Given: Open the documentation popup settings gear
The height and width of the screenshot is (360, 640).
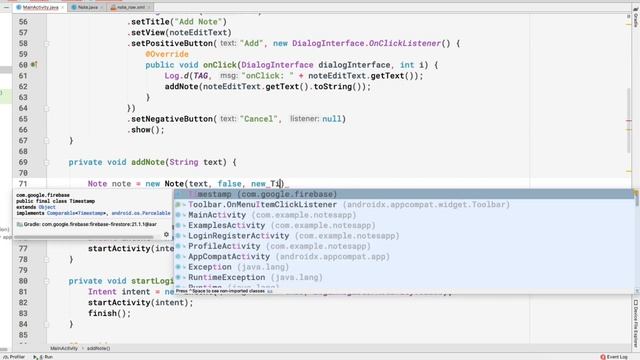Looking at the screenshot, I should point(166,234).
